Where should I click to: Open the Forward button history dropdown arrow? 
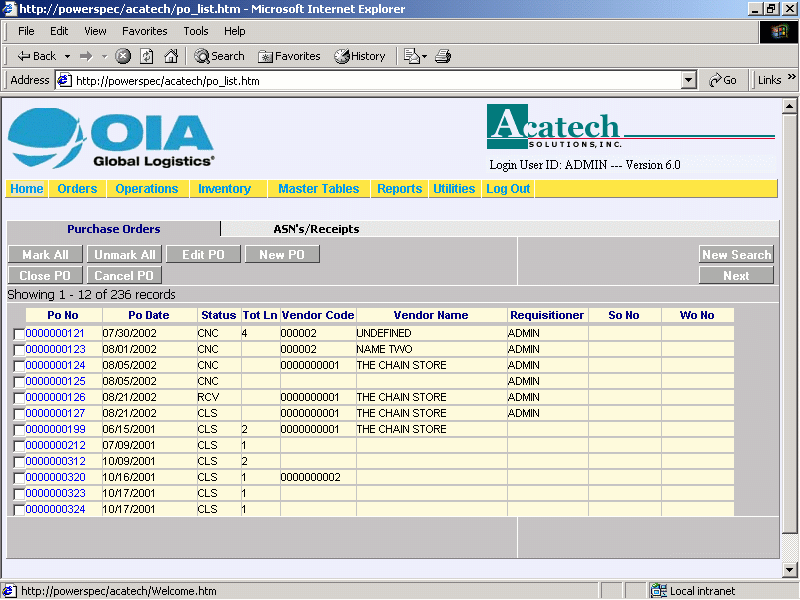pyautogui.click(x=105, y=56)
